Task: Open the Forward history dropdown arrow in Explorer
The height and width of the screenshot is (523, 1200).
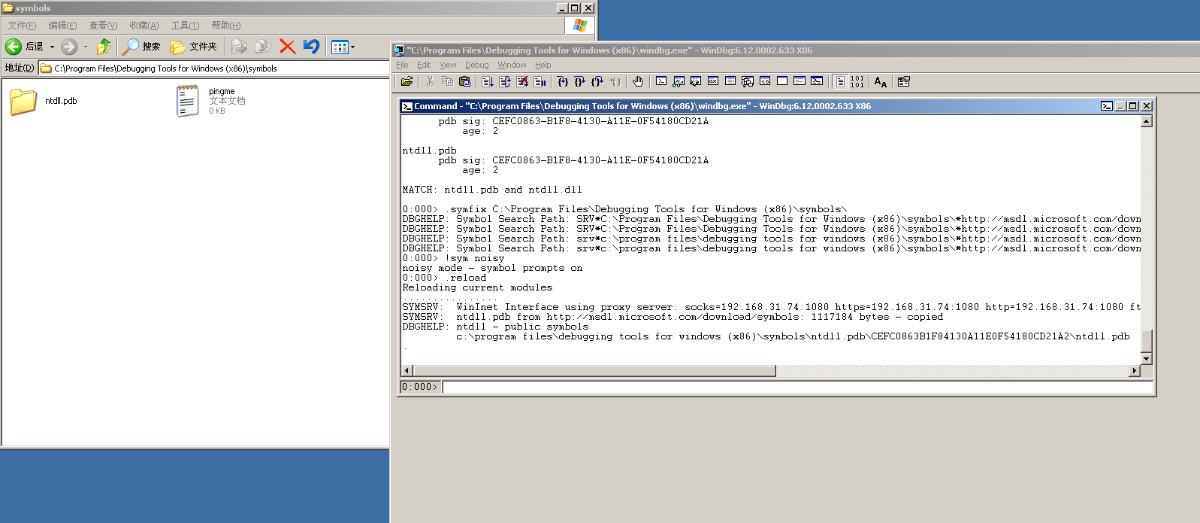Action: click(x=85, y=46)
